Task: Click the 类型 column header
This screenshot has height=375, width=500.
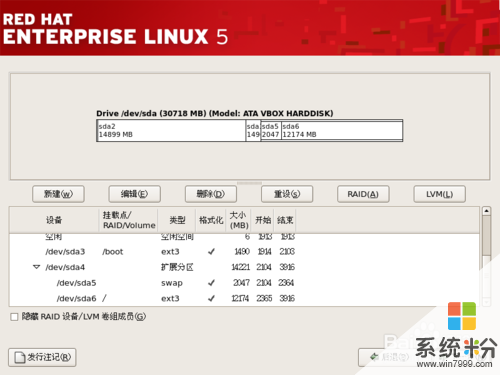Action: tap(177, 220)
